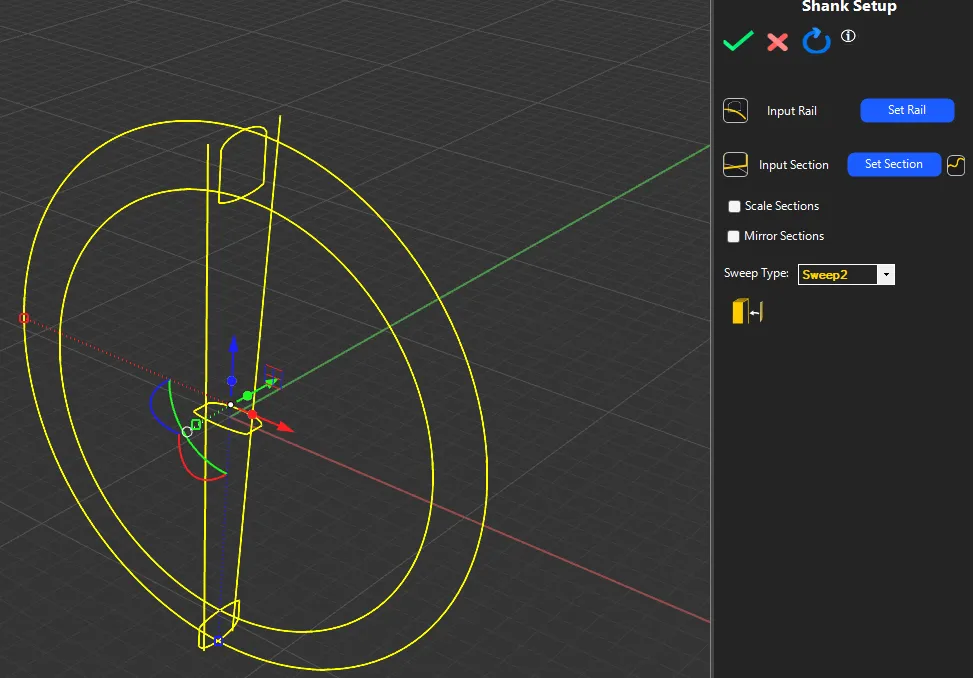Click the Input Rail curve icon

pos(735,110)
